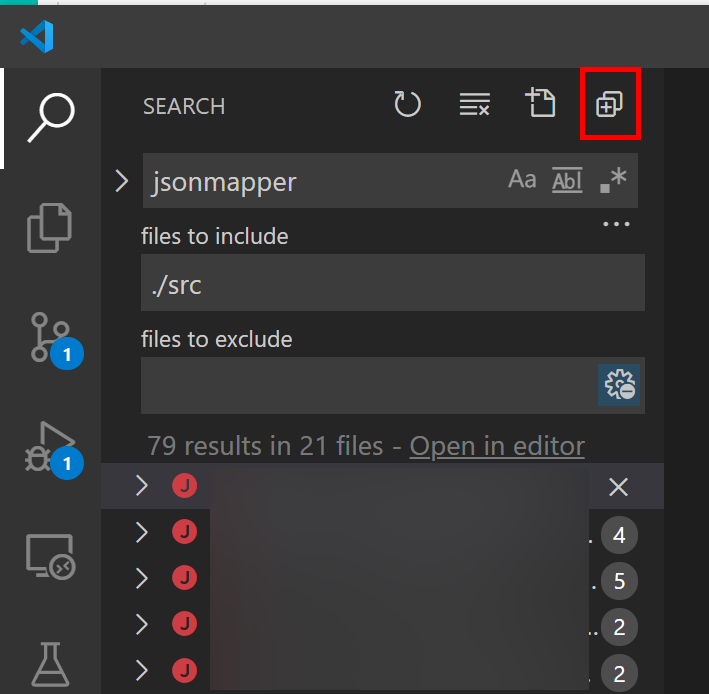Image resolution: width=709 pixels, height=694 pixels.
Task: Expand the file result with 5 matches
Action: pos(142,578)
